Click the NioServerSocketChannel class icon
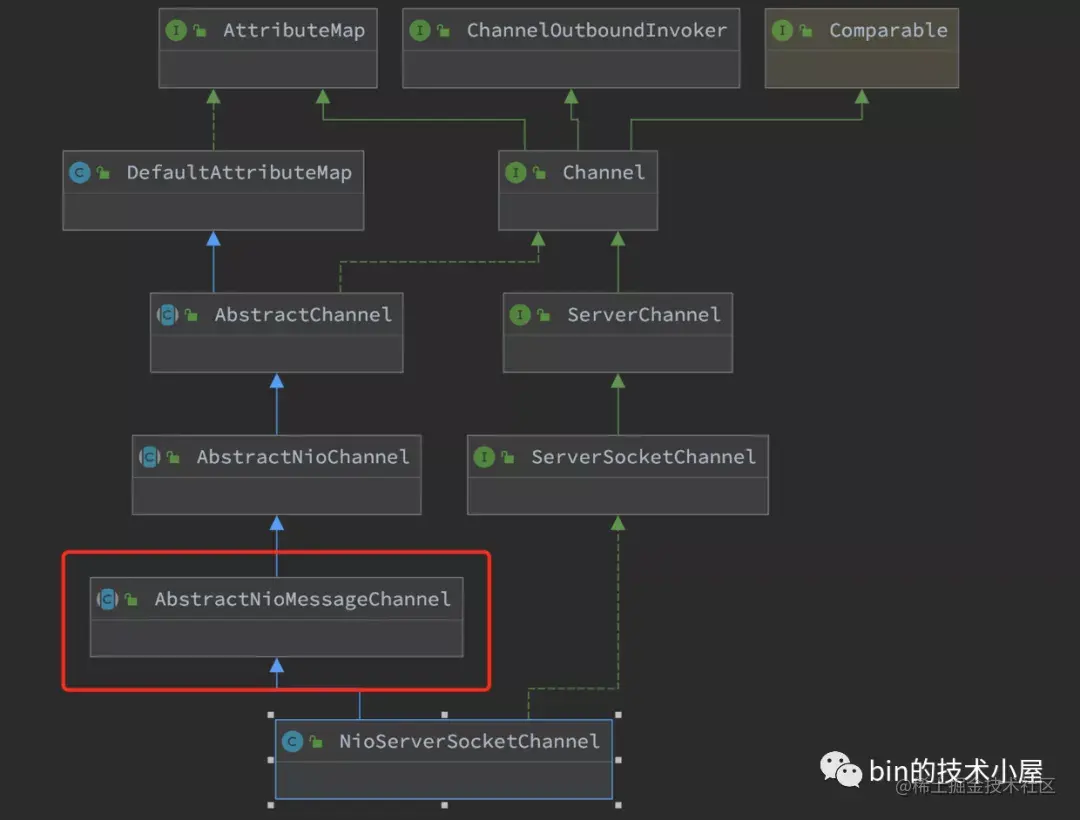Image resolution: width=1080 pixels, height=820 pixels. (293, 742)
